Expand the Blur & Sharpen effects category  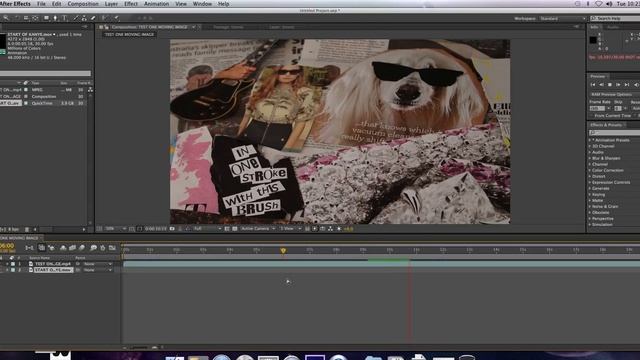590,158
